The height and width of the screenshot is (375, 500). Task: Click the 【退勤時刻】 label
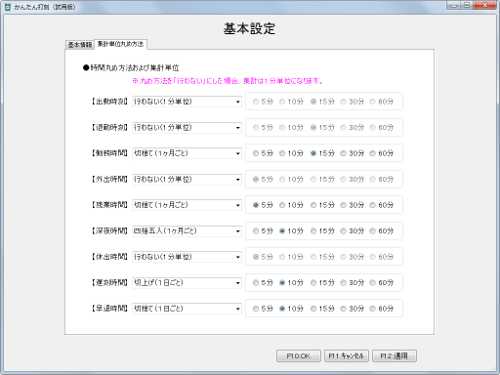109,128
